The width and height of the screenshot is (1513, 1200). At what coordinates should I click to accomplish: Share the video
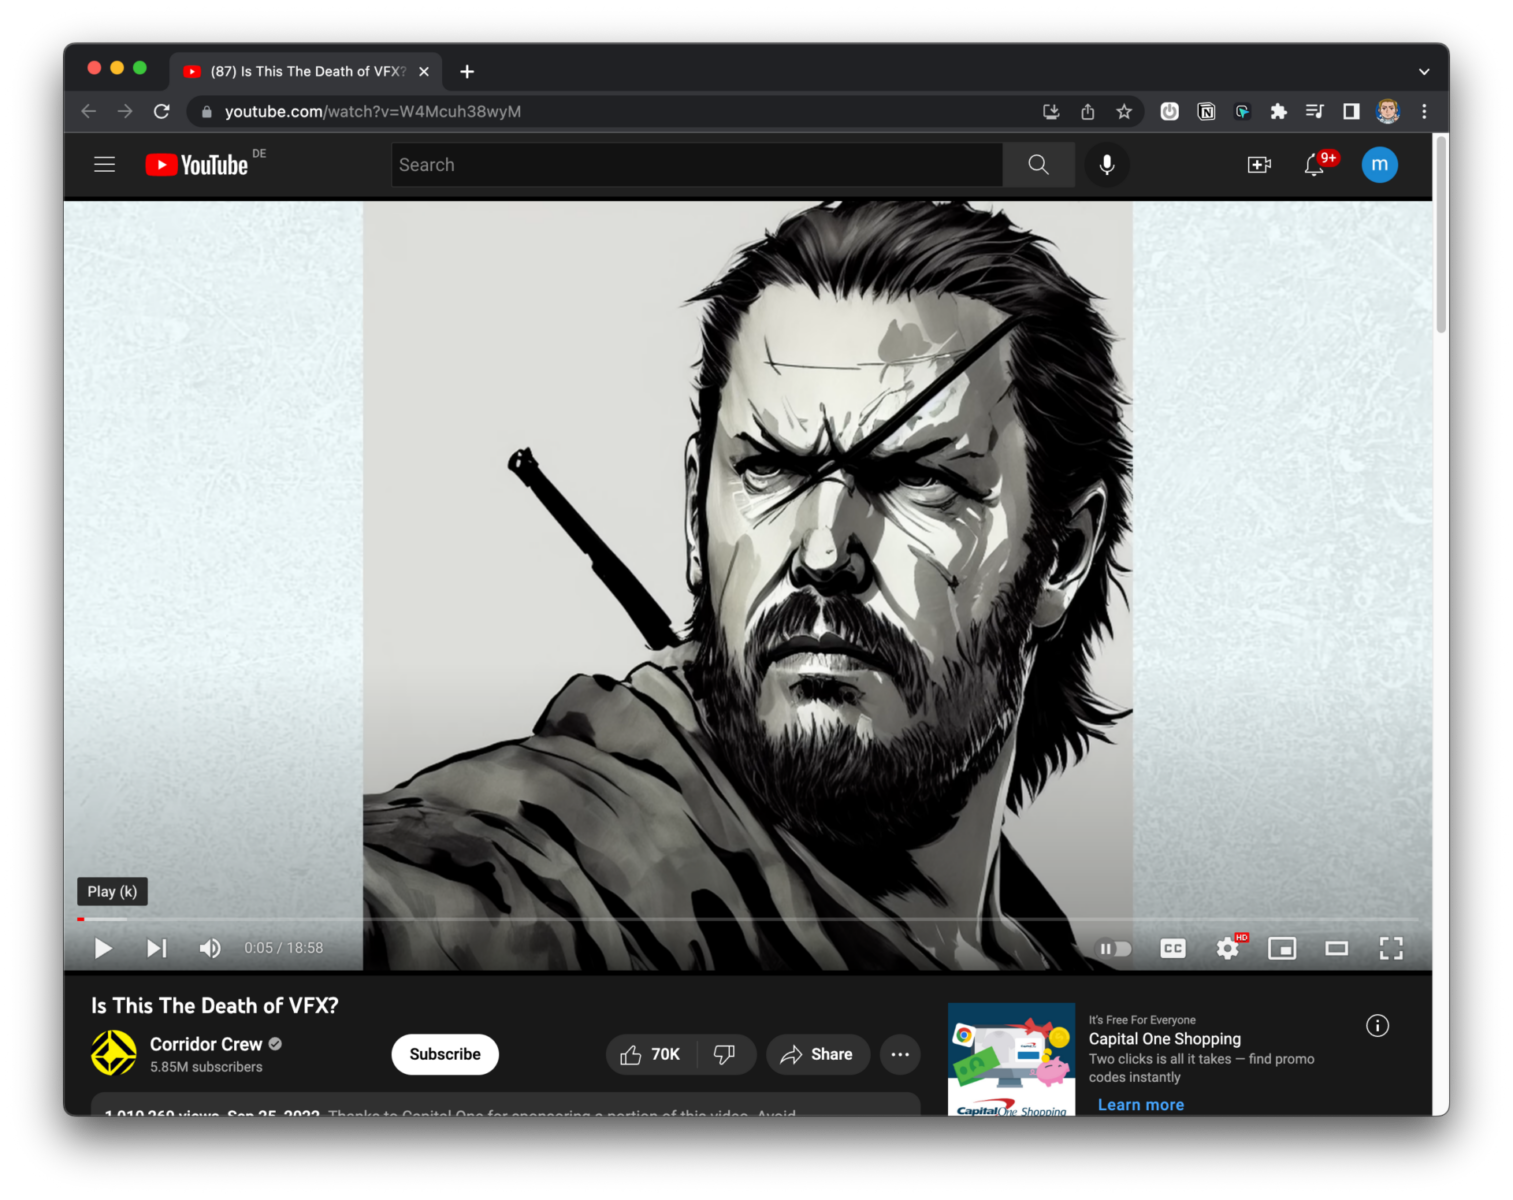click(x=818, y=1055)
